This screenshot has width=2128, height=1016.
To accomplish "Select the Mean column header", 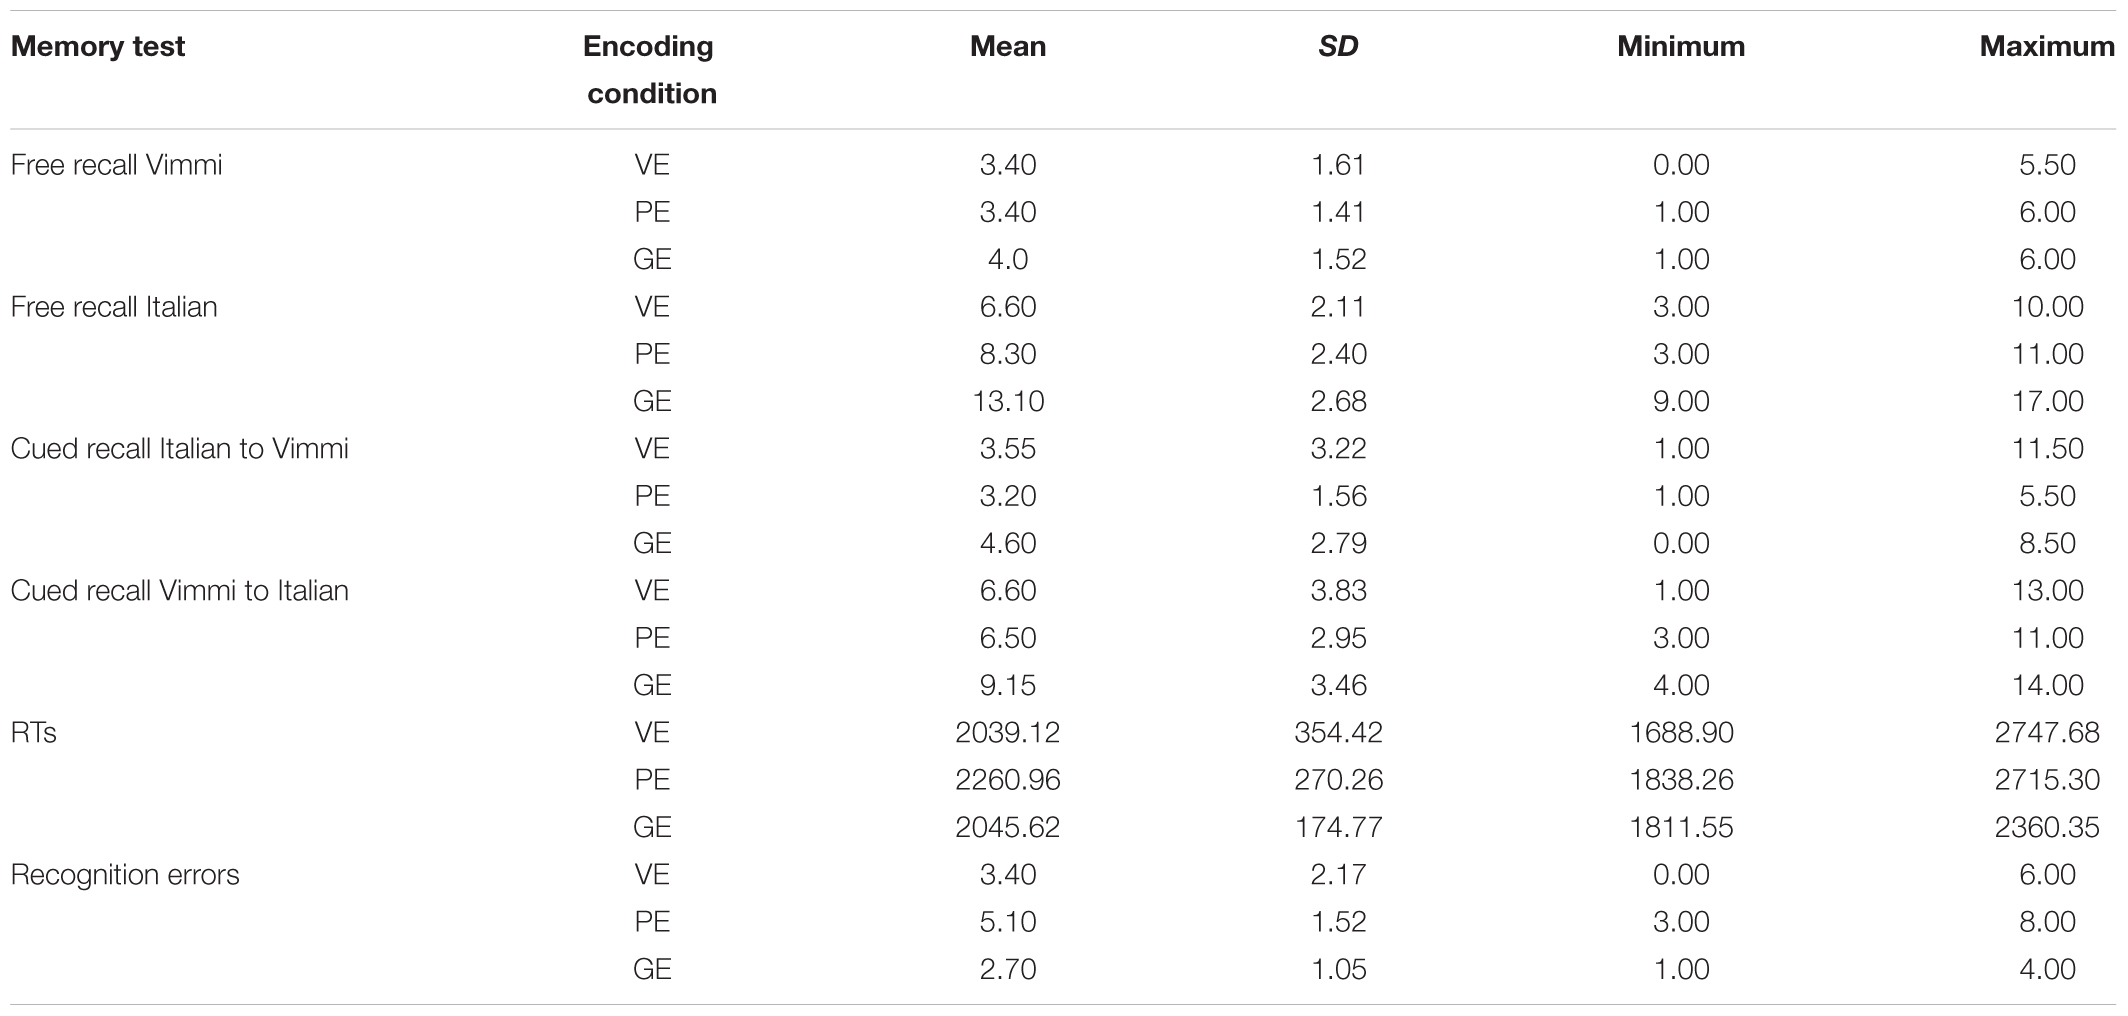I will point(1008,47).
